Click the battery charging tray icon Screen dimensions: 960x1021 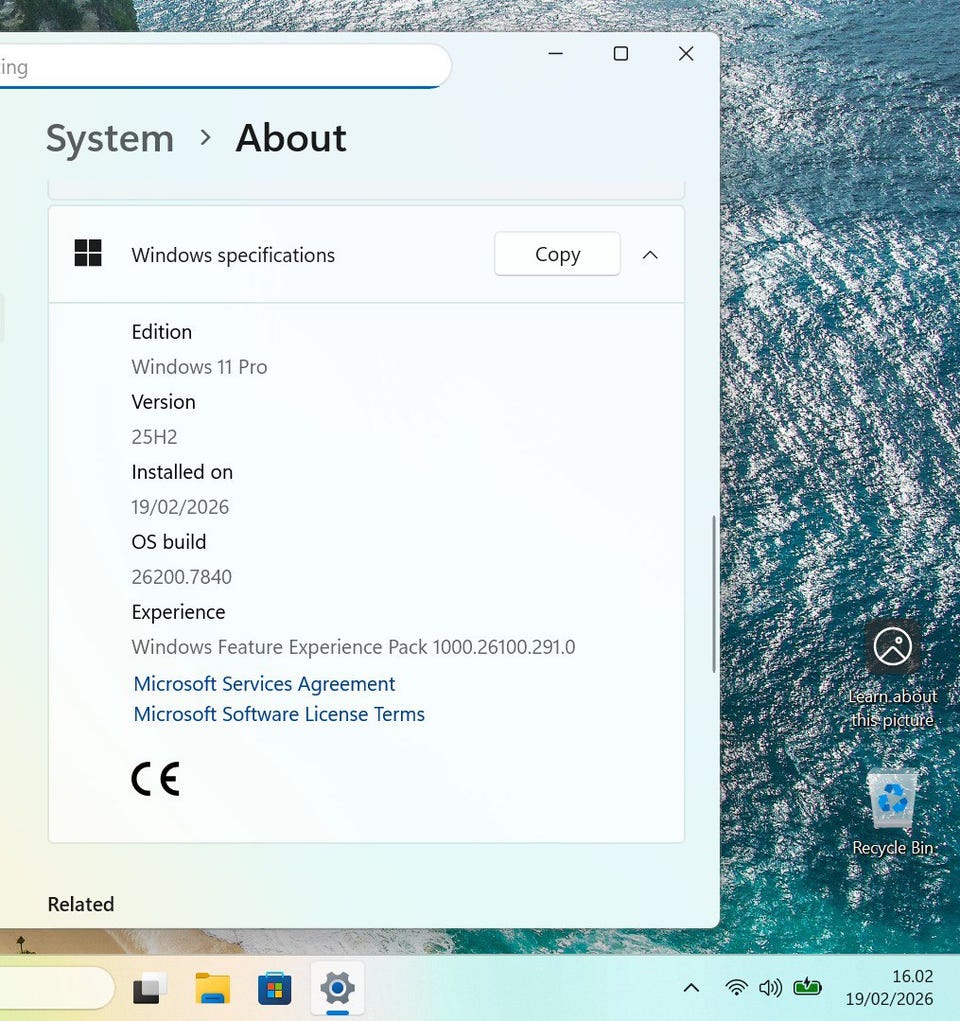[x=807, y=988]
